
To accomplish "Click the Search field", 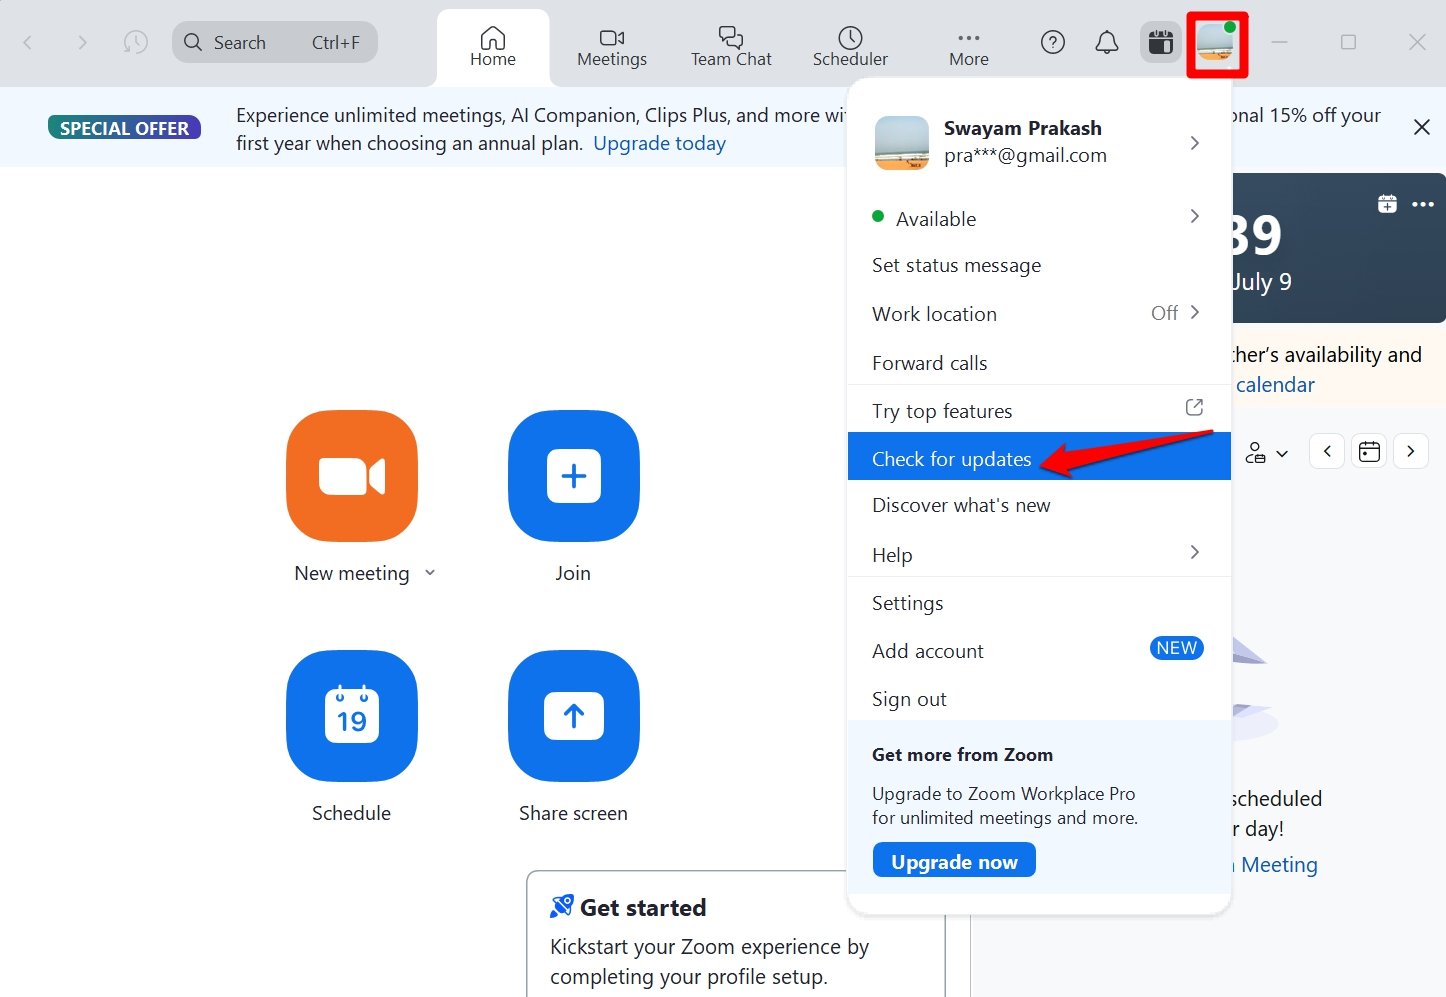I will point(275,42).
